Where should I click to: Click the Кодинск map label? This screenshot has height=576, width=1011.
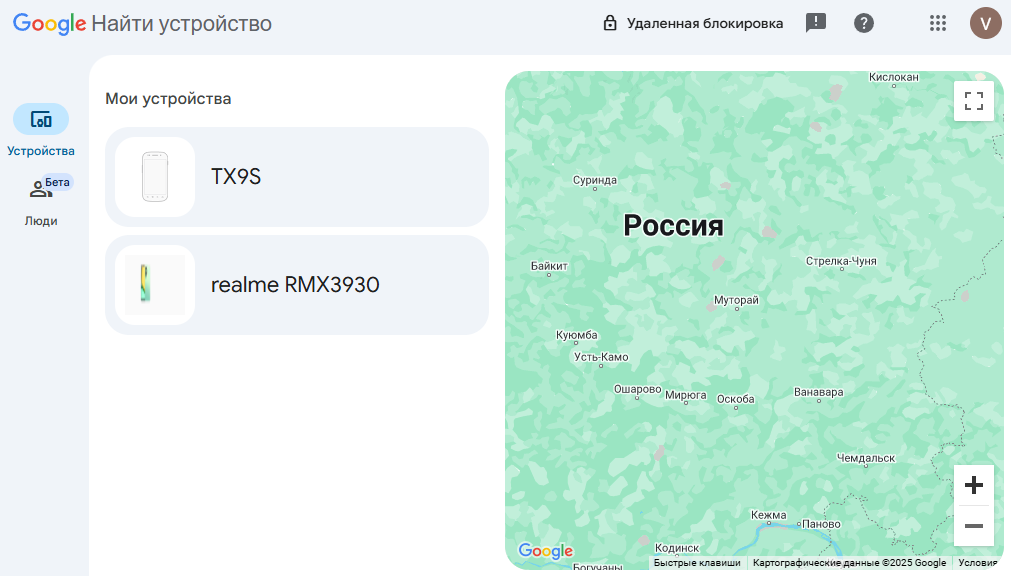677,548
